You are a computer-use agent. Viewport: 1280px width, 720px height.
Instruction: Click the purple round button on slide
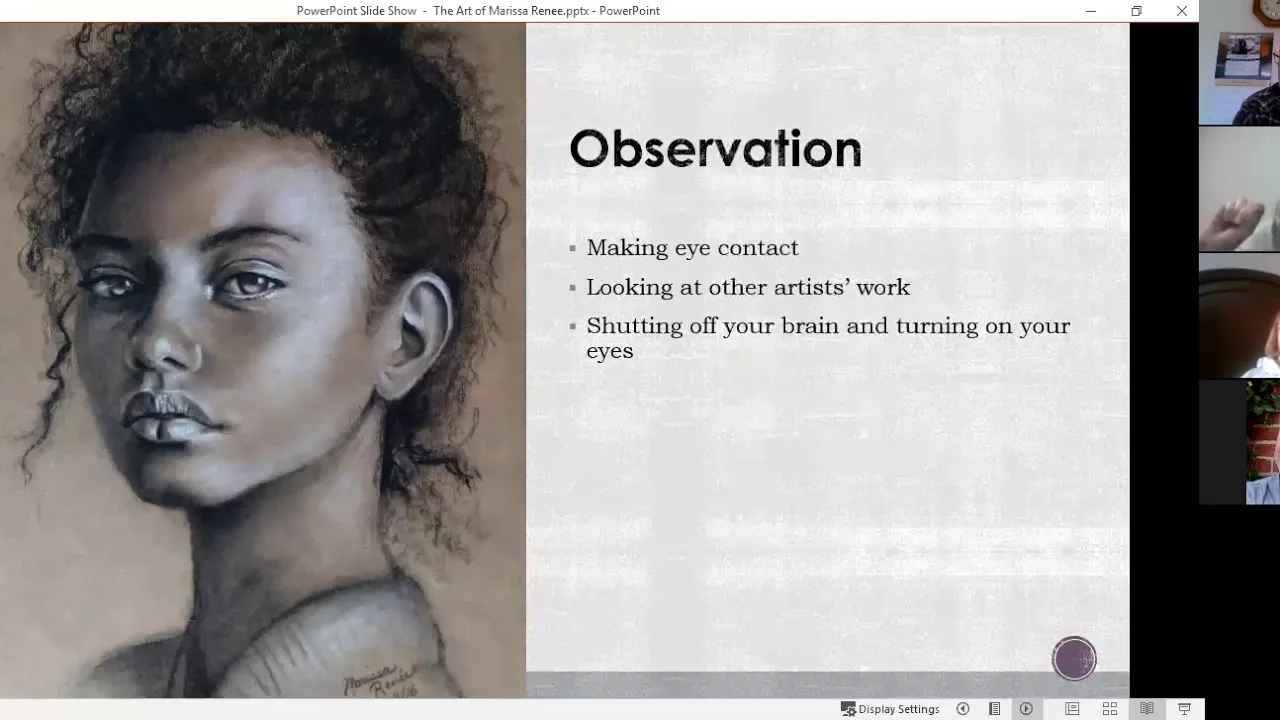point(1074,659)
